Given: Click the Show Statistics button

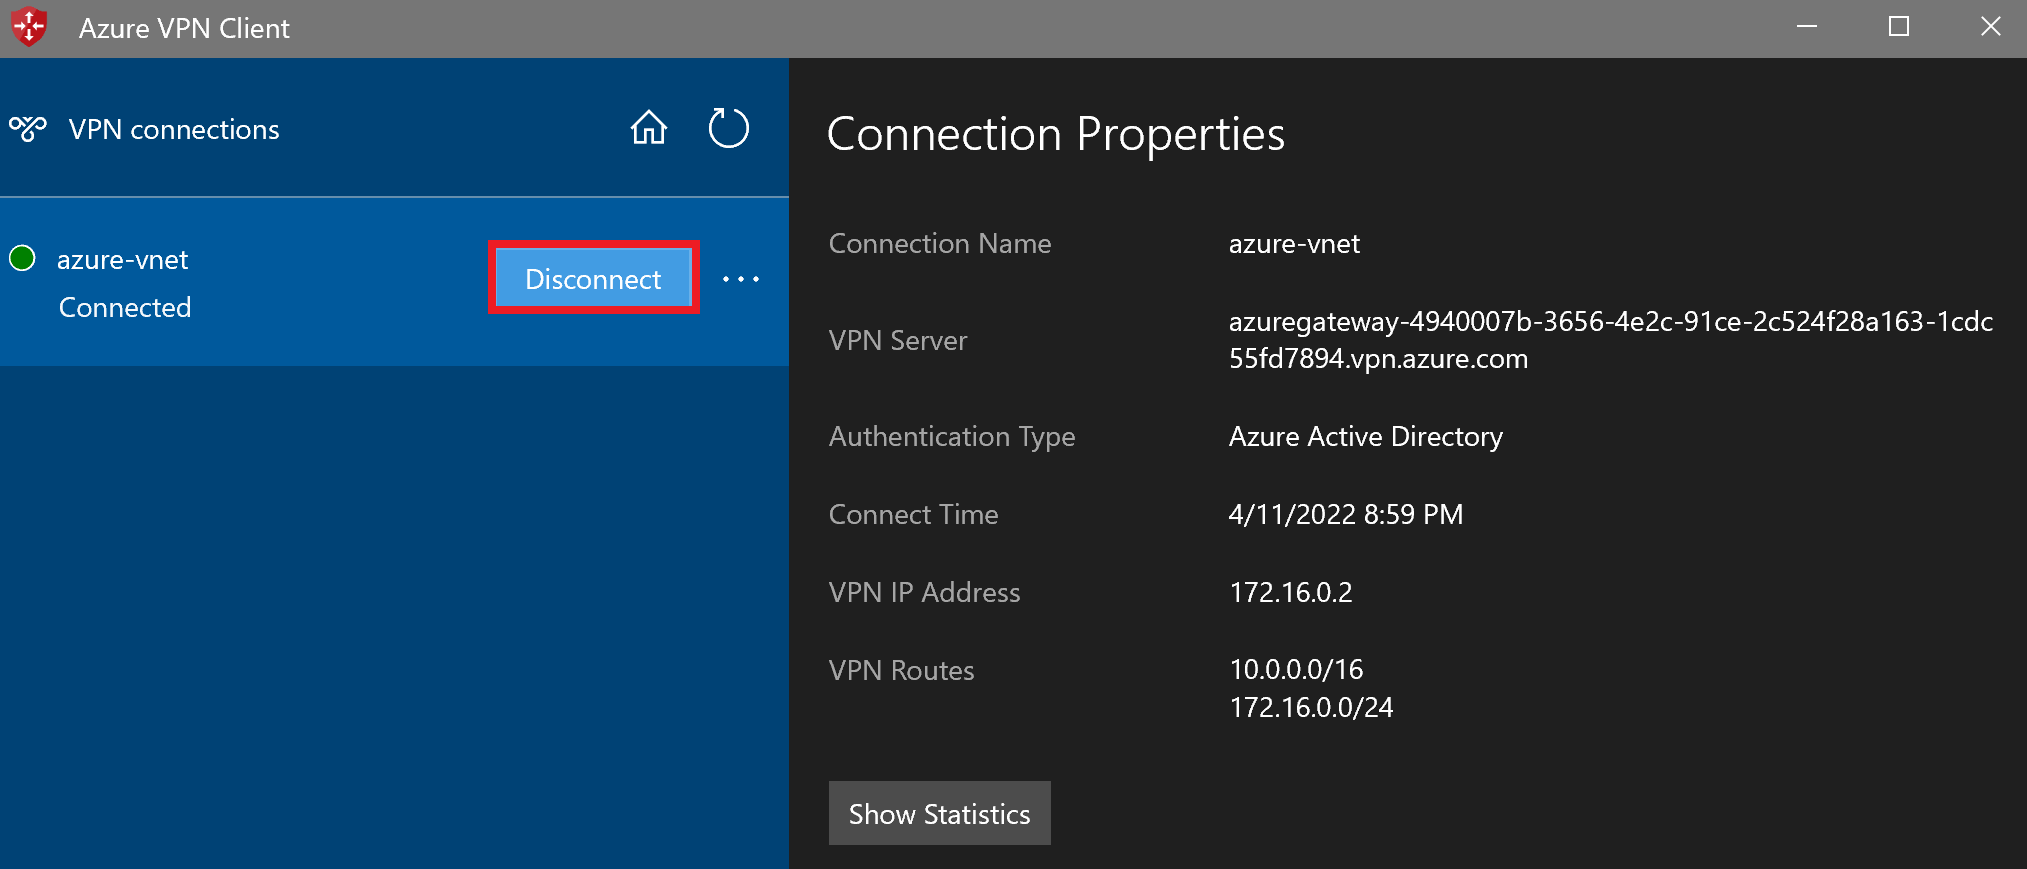Looking at the screenshot, I should [939, 813].
